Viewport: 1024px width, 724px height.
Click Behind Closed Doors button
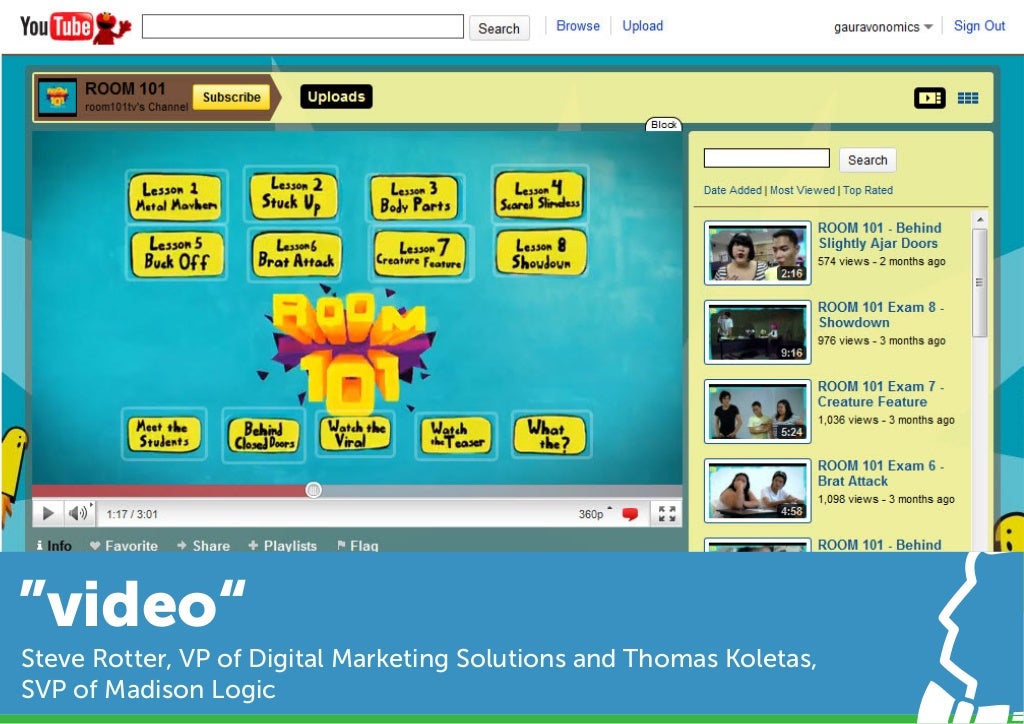point(264,435)
